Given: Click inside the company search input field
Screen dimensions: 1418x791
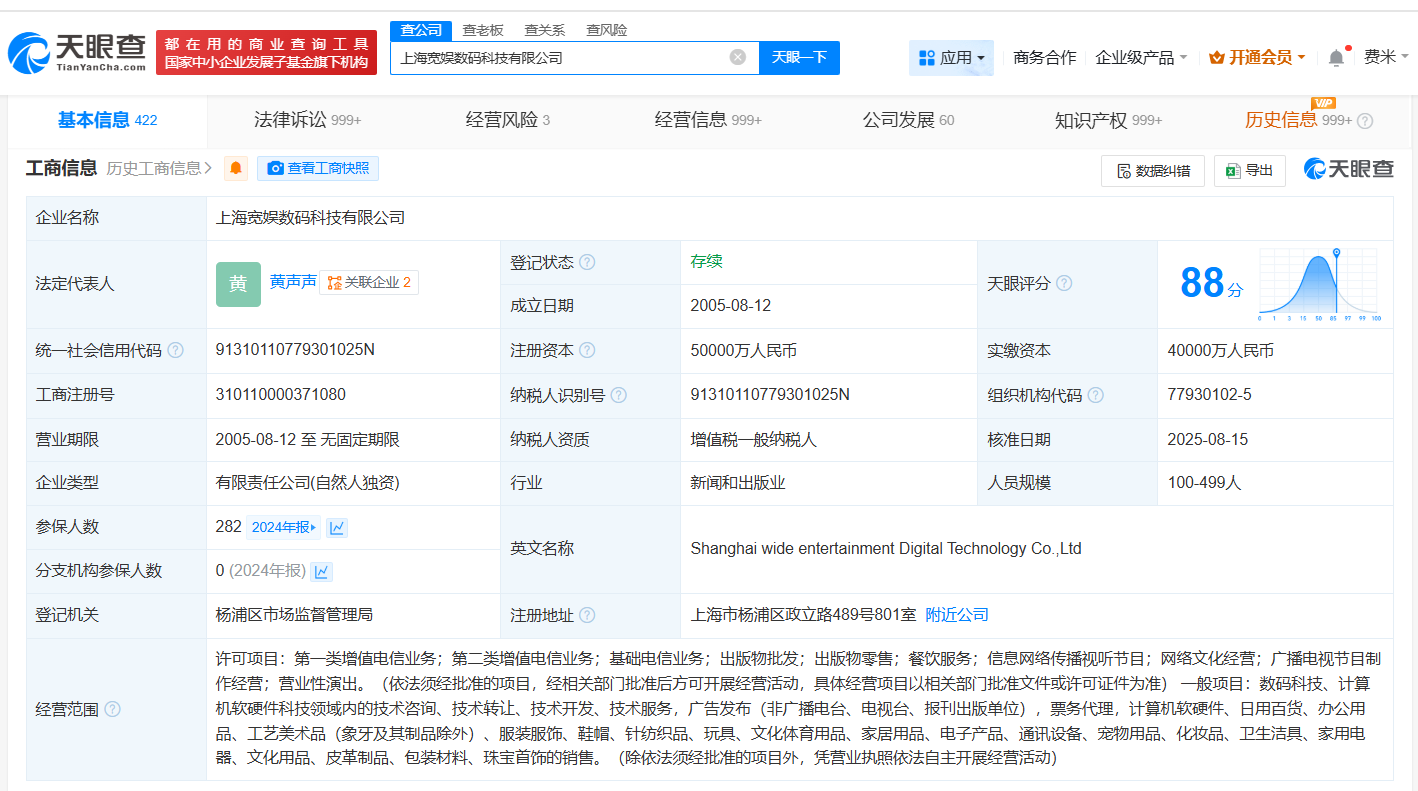Looking at the screenshot, I should (x=560, y=58).
